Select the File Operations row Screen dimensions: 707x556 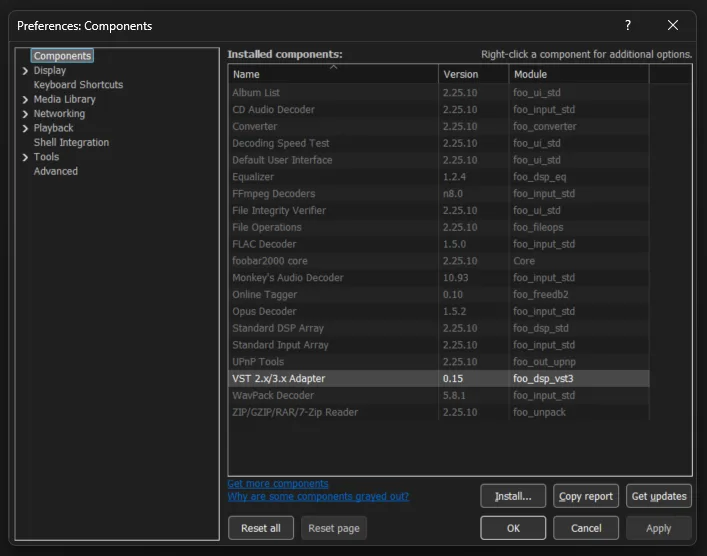(439, 227)
